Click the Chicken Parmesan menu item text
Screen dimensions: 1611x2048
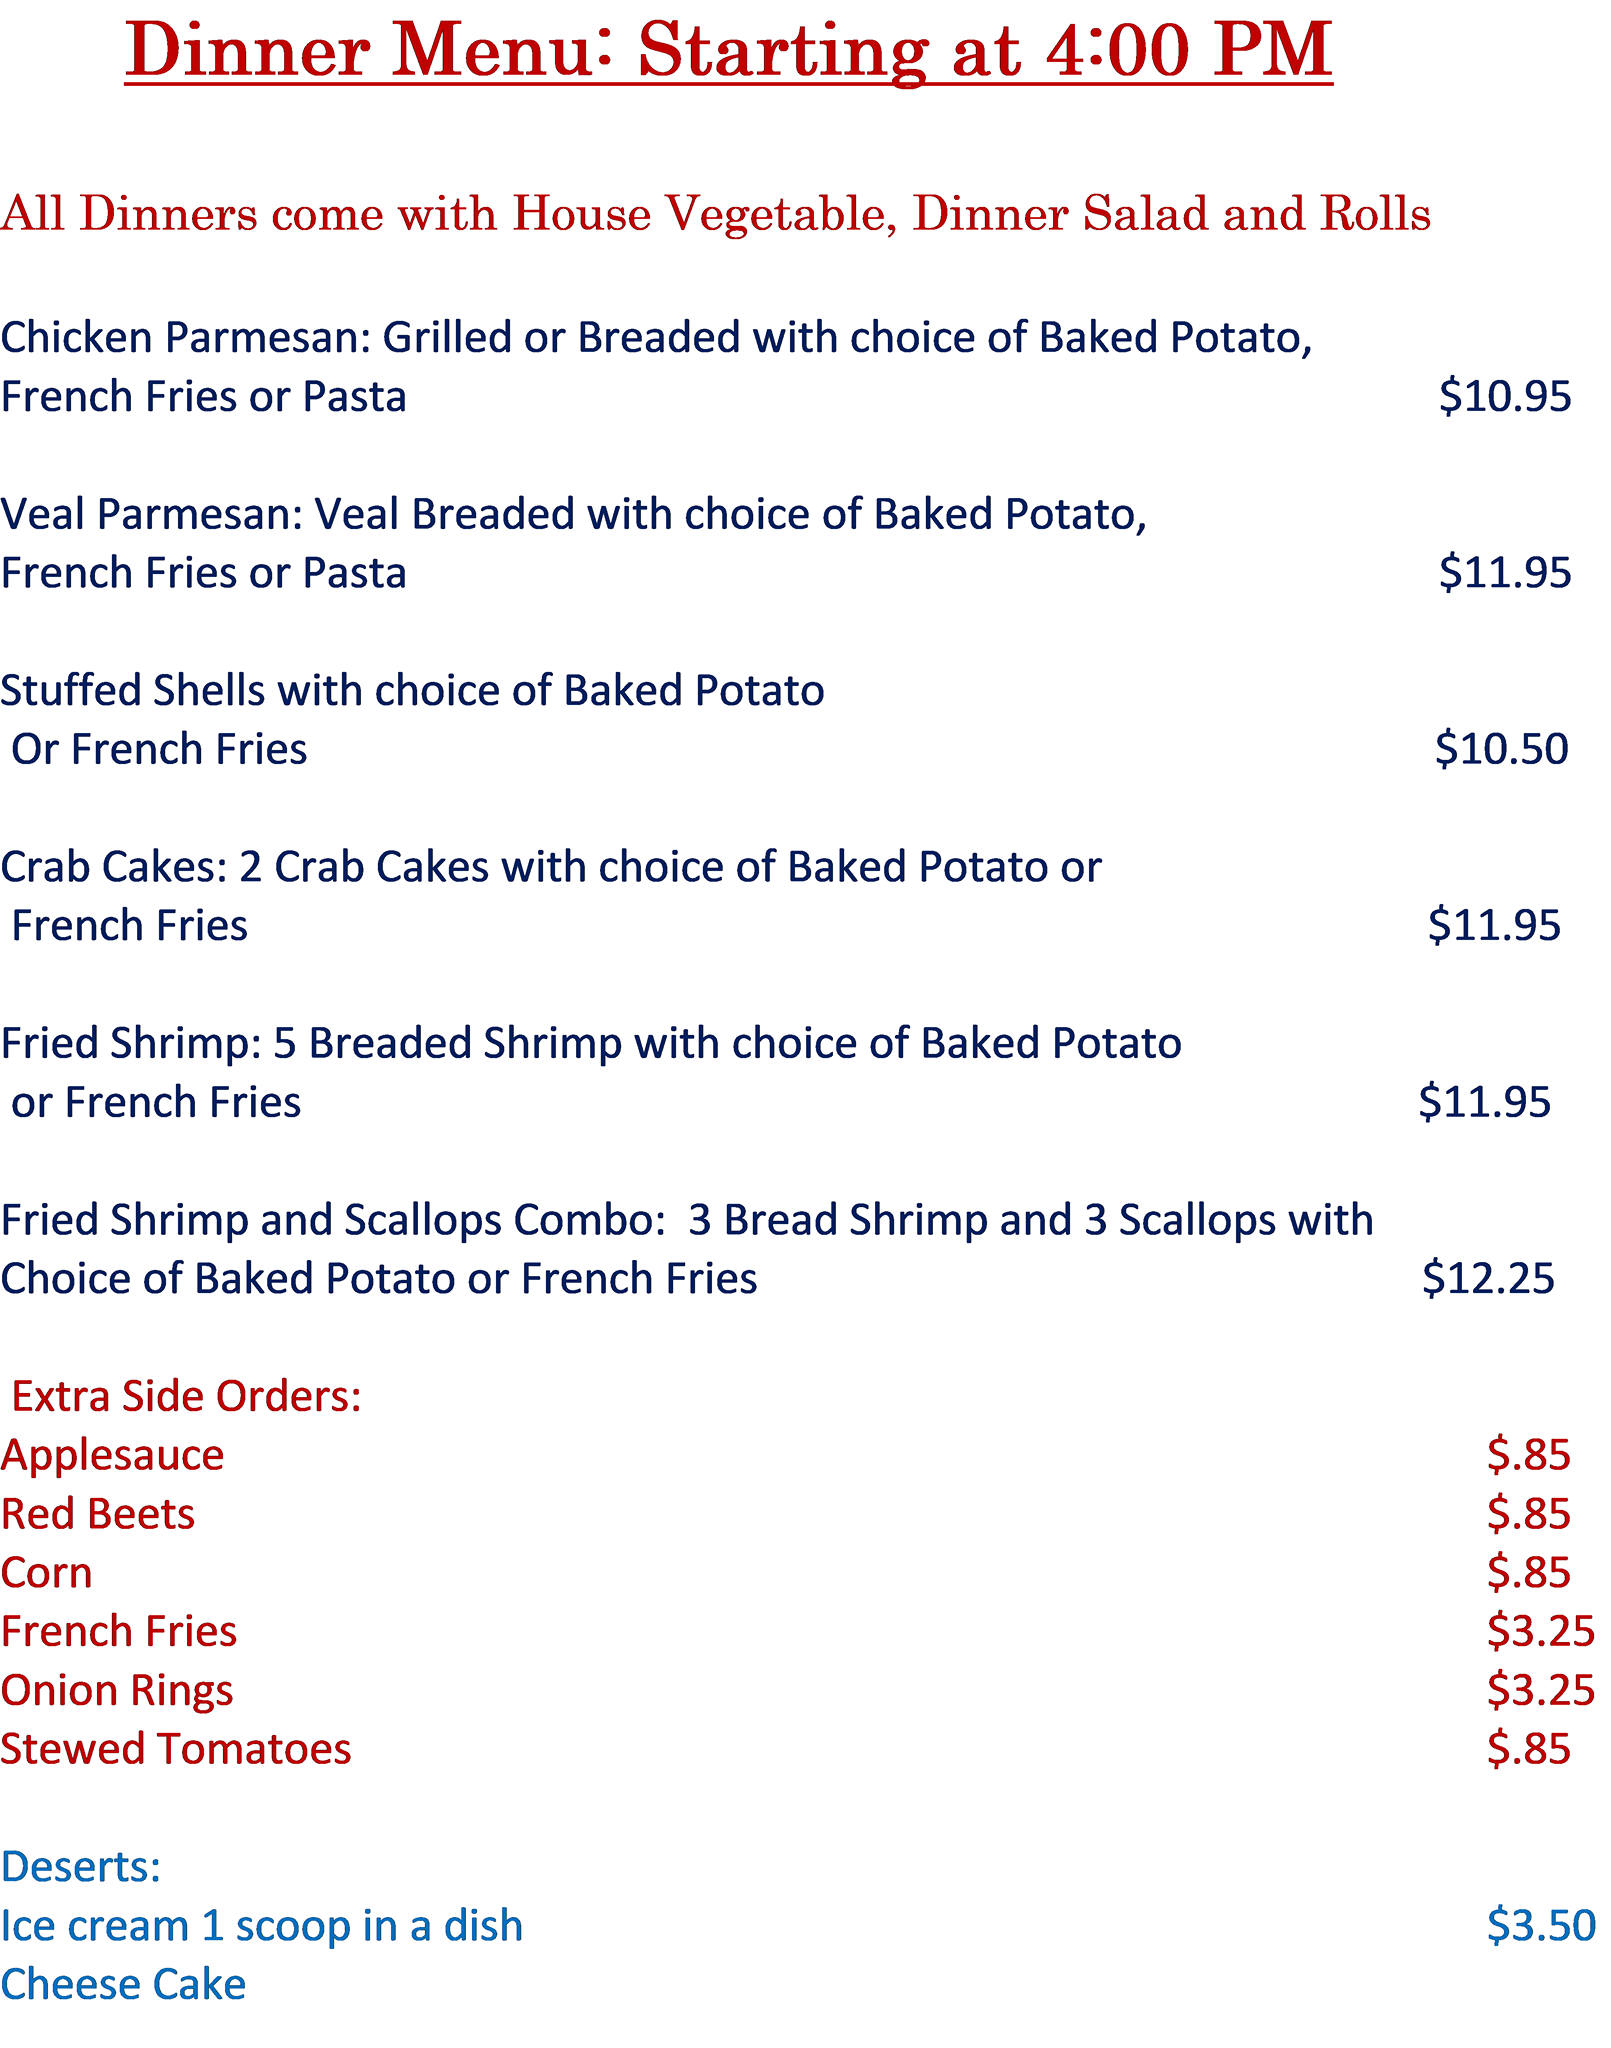[655, 339]
